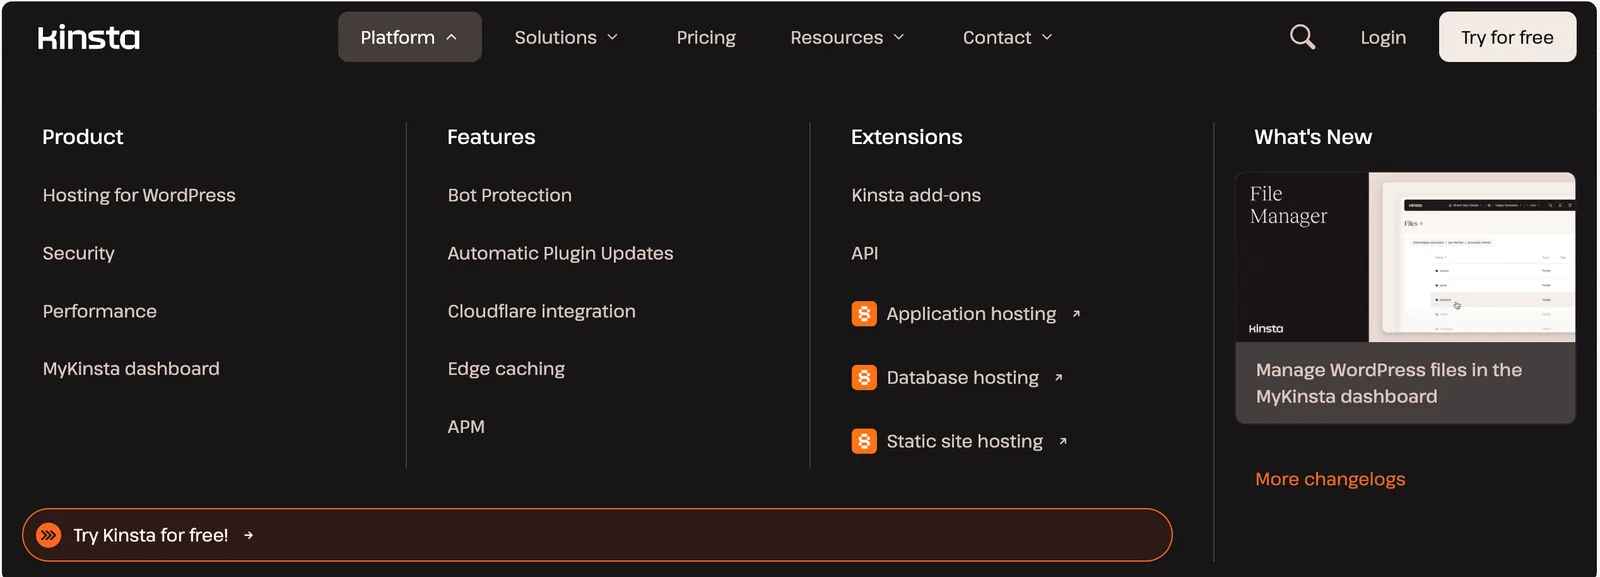Click external arrow next to Database hosting
The height and width of the screenshot is (577, 1600).
click(x=1058, y=378)
